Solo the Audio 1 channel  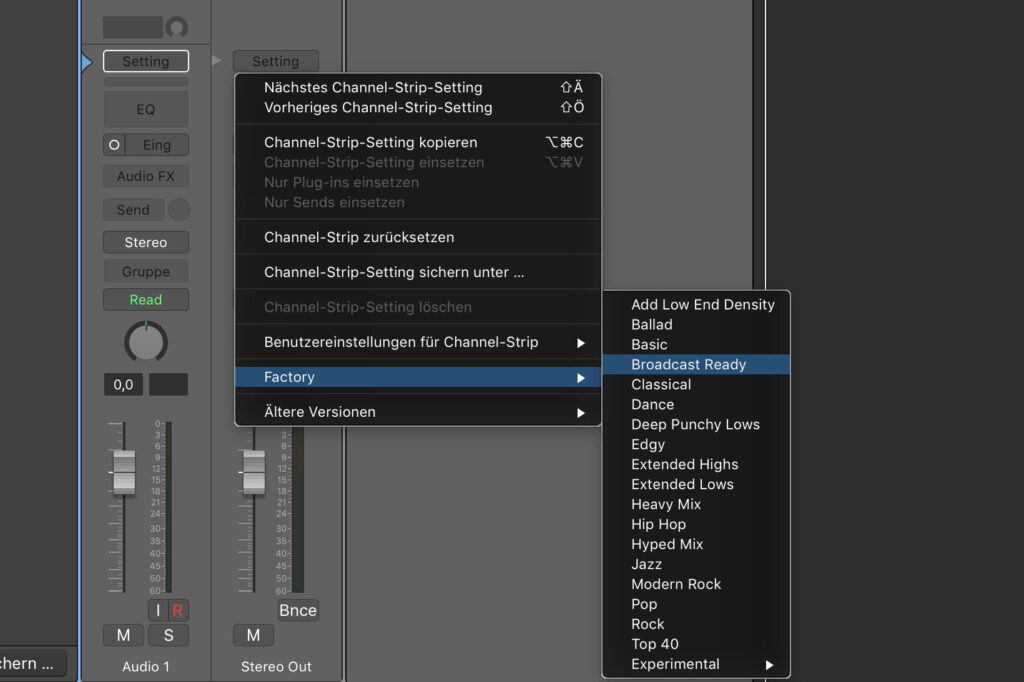click(x=168, y=635)
